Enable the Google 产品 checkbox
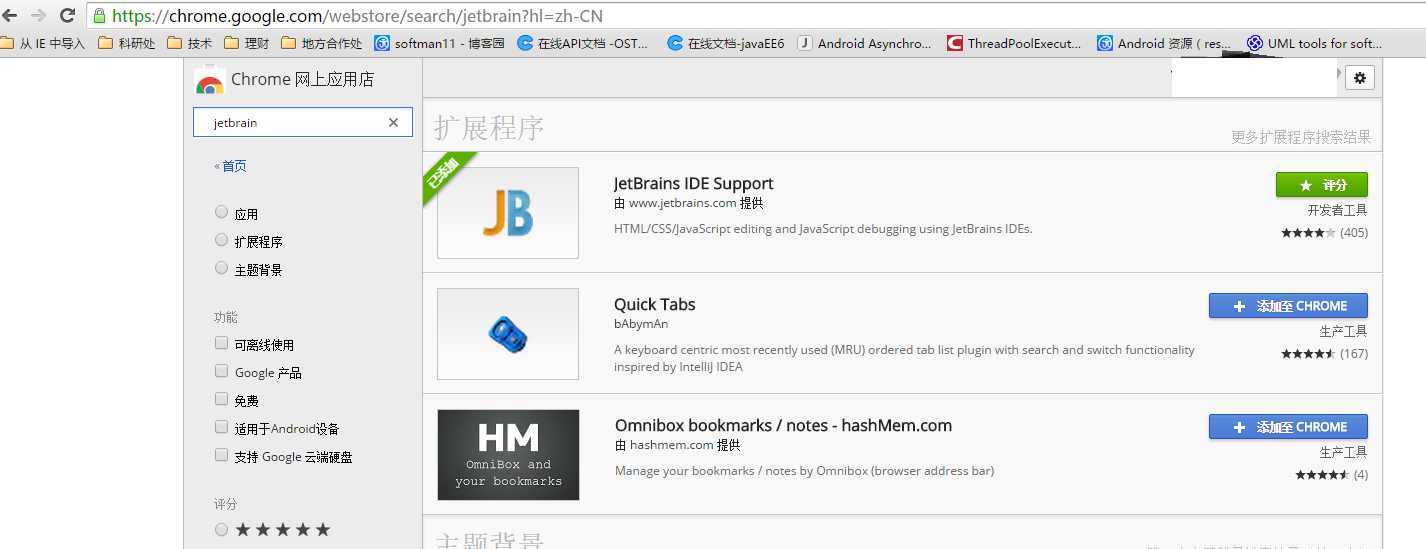1426x549 pixels. (x=221, y=371)
